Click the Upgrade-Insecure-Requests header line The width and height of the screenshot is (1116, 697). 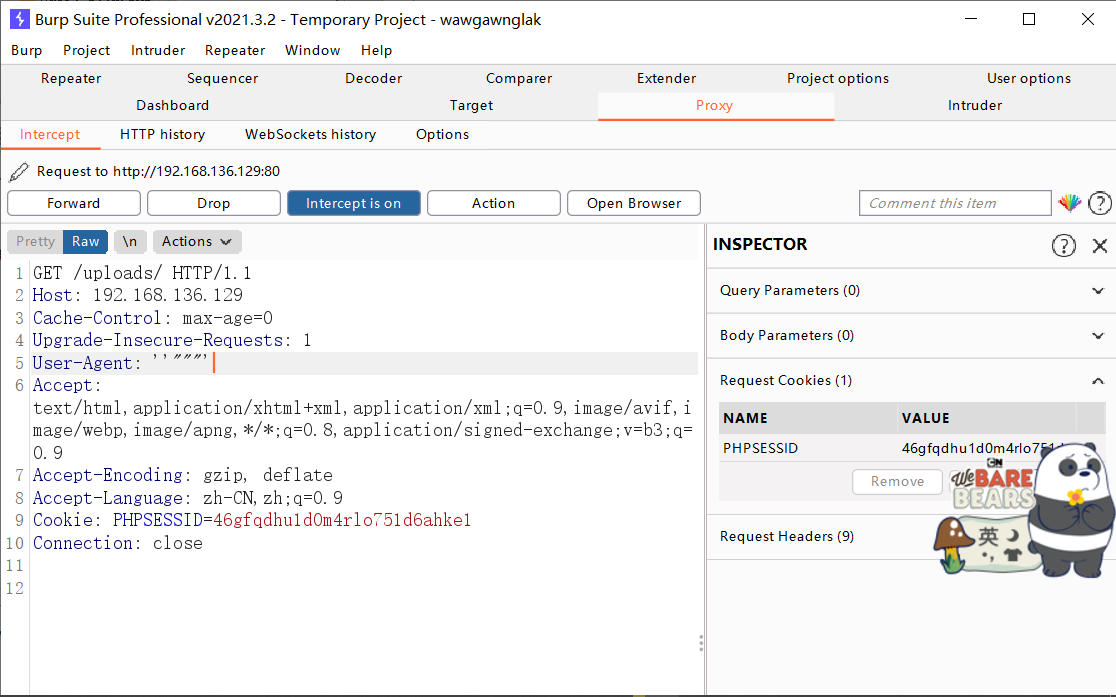pos(172,340)
